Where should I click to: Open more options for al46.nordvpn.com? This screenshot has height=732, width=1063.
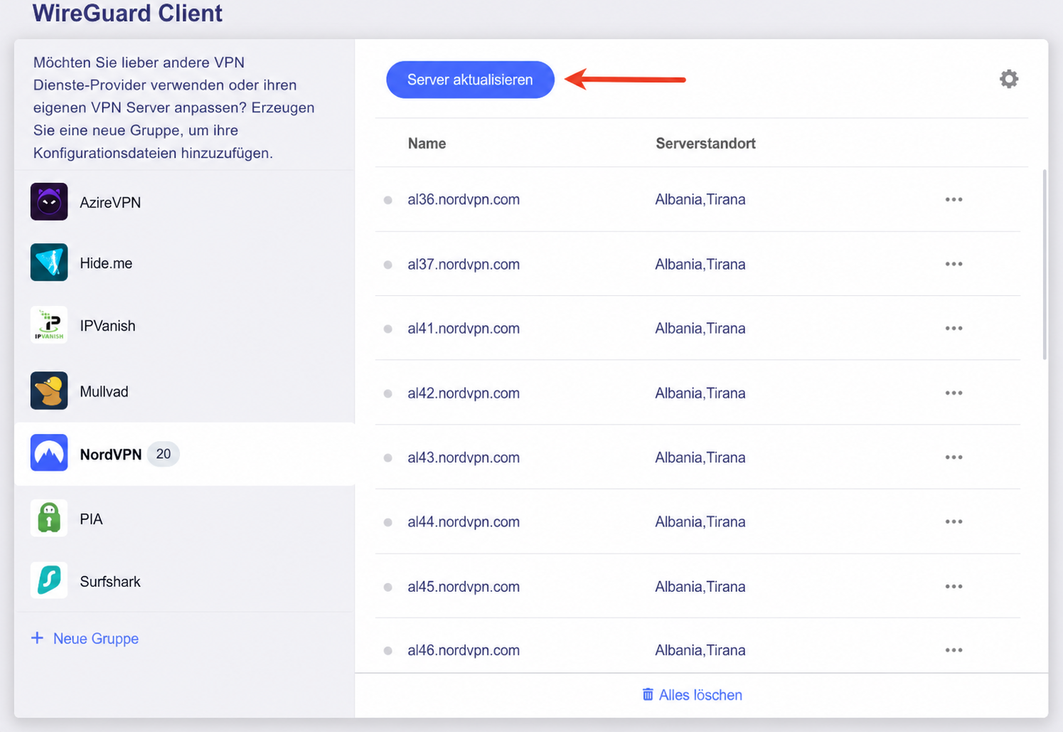[x=954, y=650]
